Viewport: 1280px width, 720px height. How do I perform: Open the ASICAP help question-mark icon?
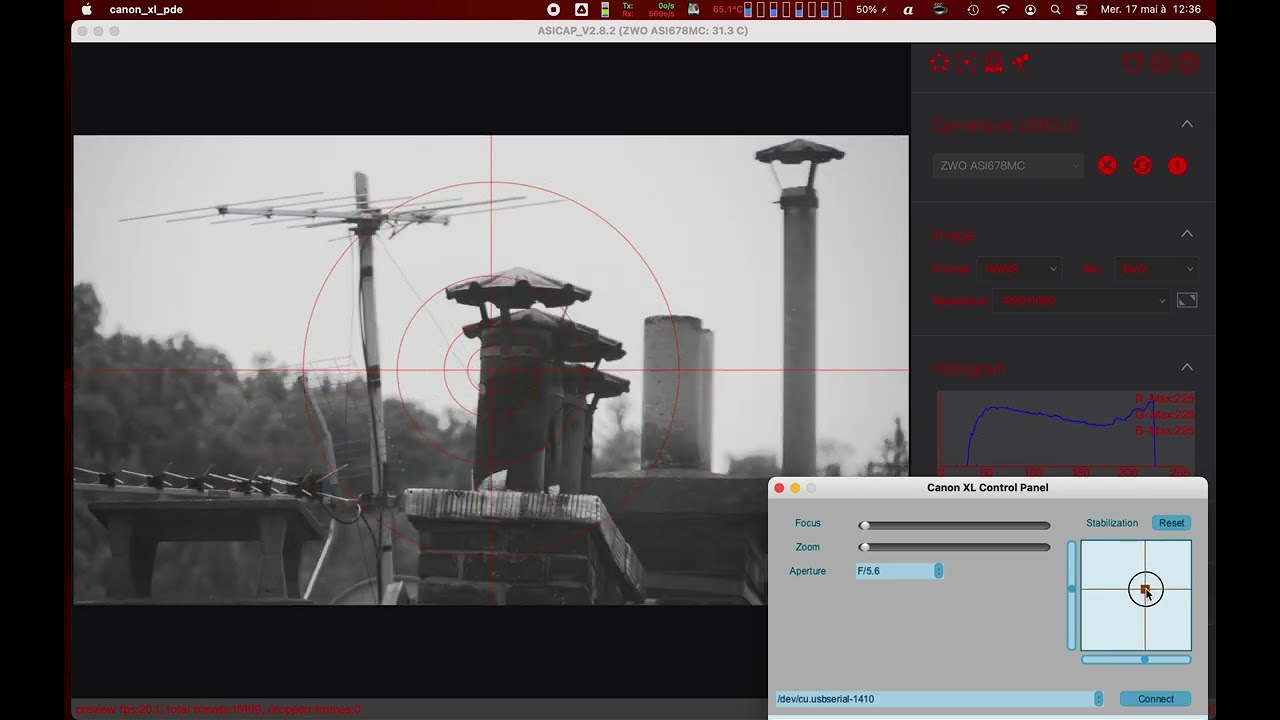coord(1187,63)
